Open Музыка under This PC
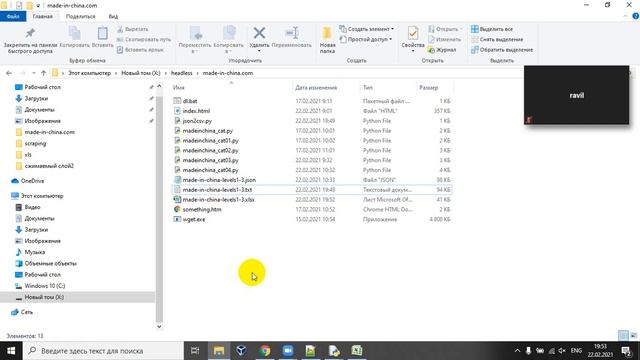 [x=35, y=252]
